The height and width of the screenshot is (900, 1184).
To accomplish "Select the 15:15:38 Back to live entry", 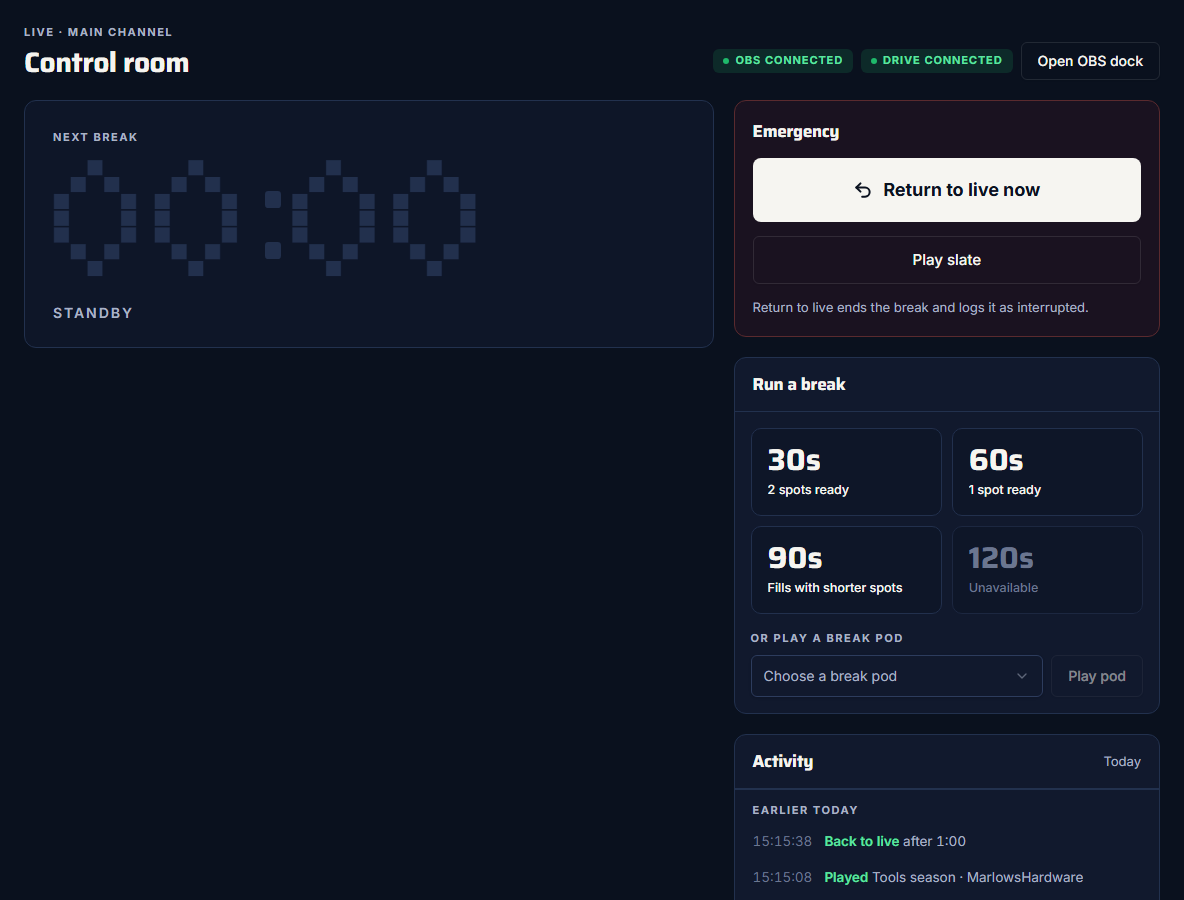I will tap(946, 841).
